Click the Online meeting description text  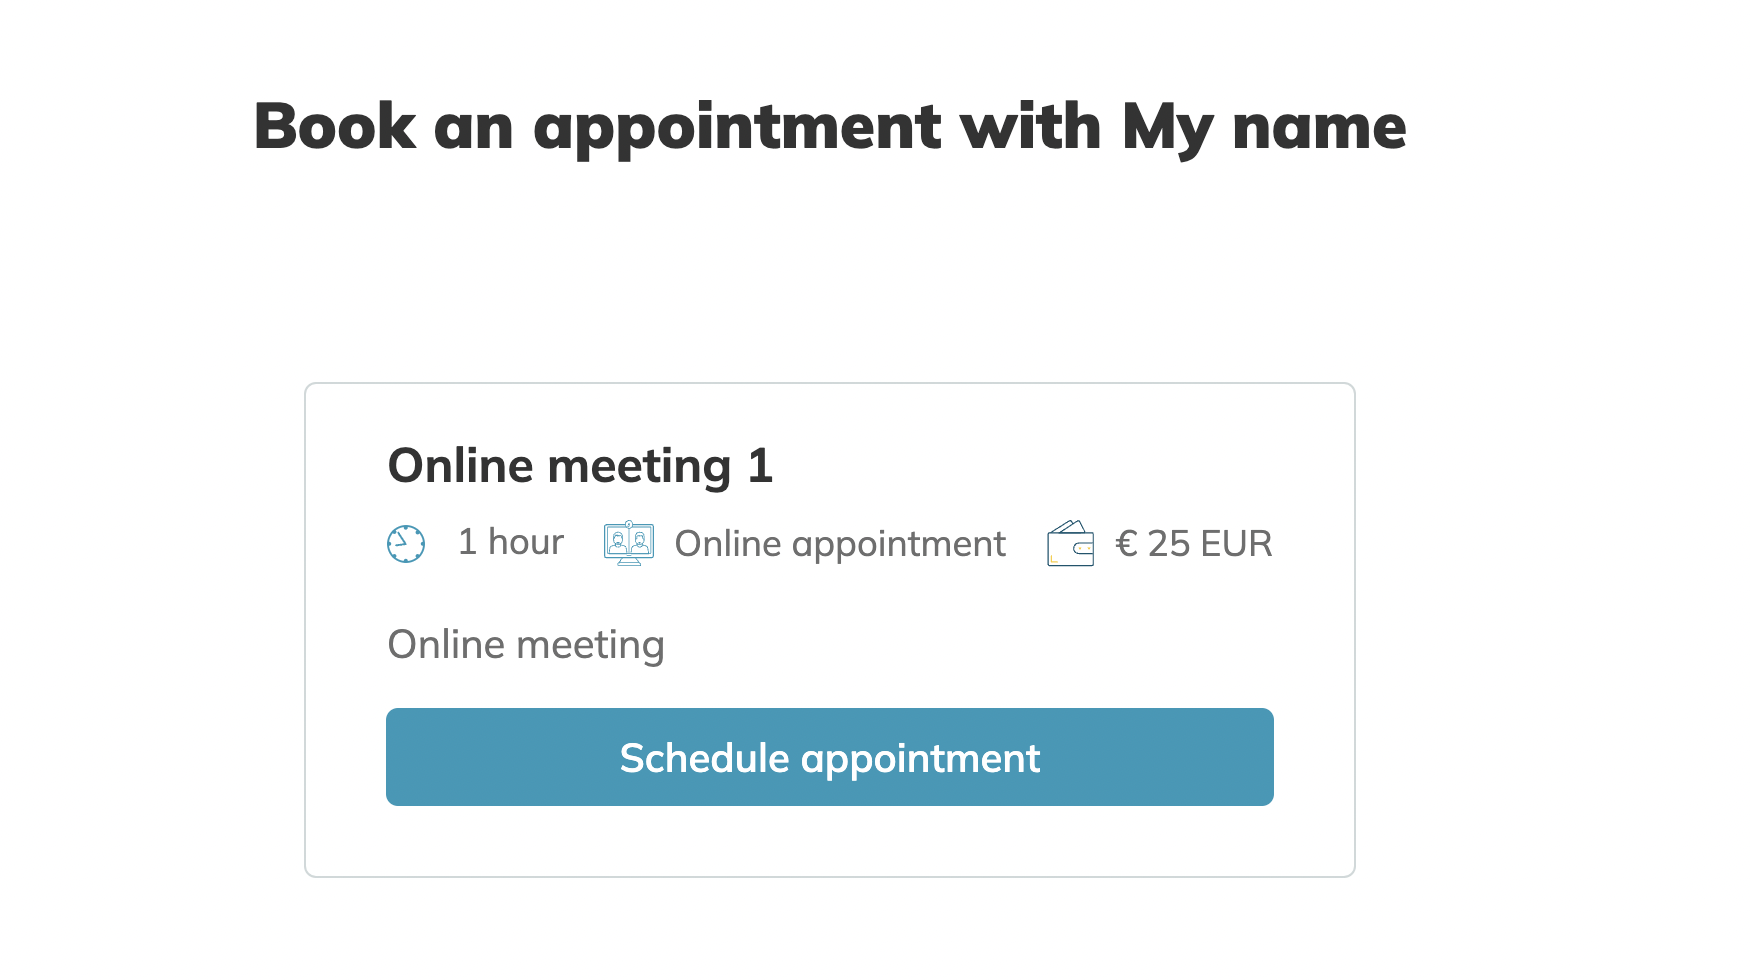coord(526,645)
